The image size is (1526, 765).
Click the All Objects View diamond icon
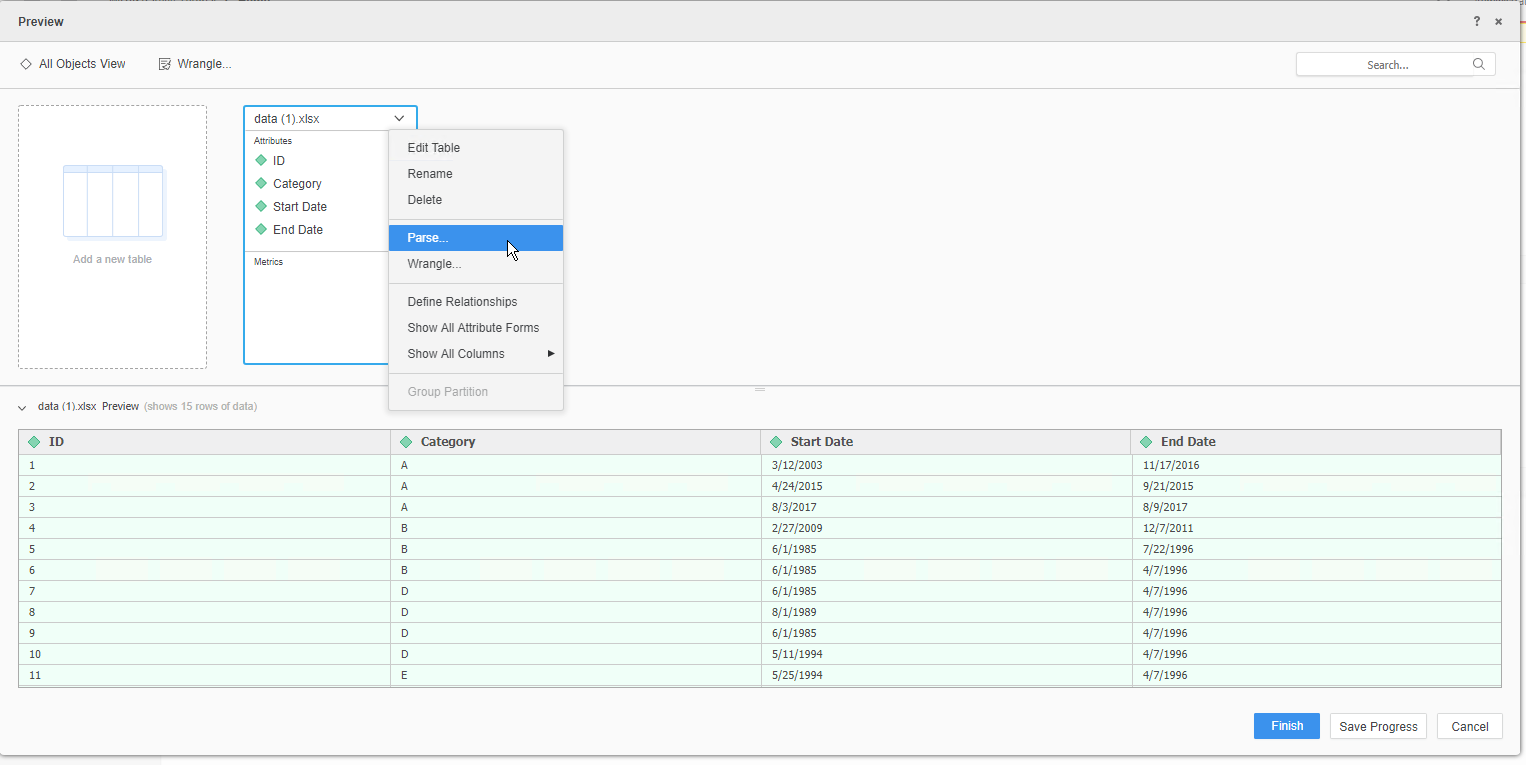(26, 63)
